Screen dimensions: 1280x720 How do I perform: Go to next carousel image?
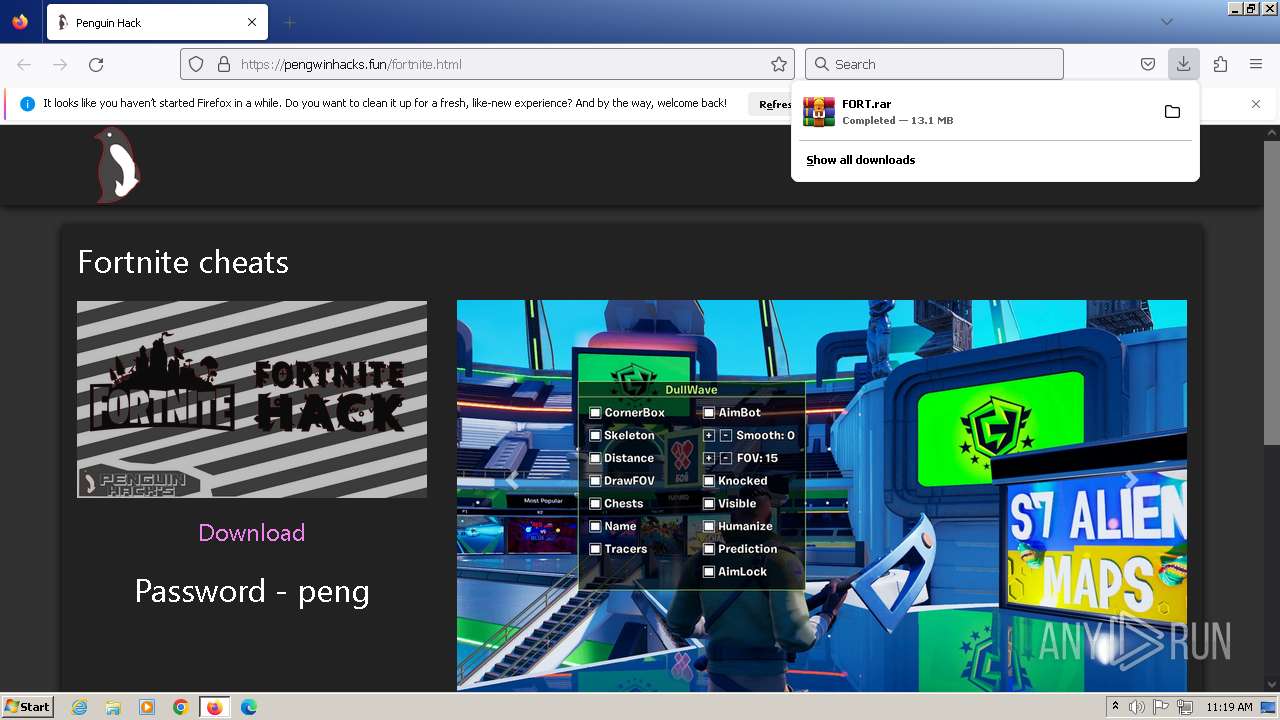point(1132,480)
